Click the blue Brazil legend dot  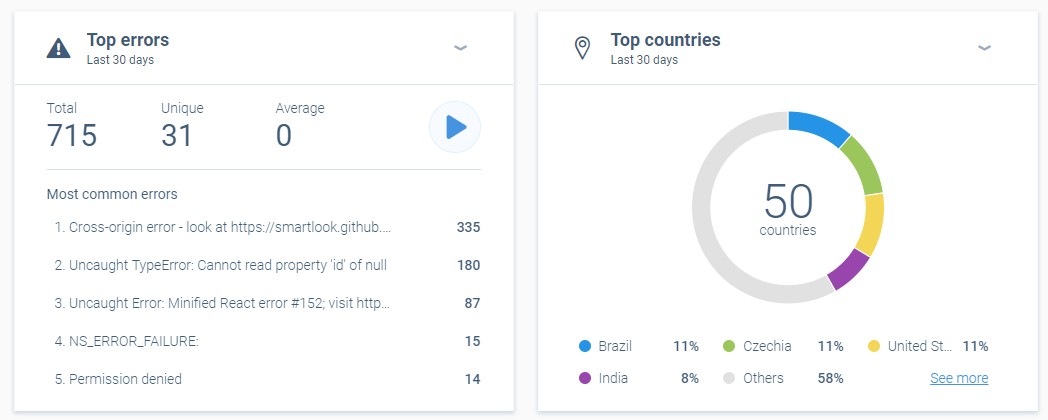click(x=585, y=346)
